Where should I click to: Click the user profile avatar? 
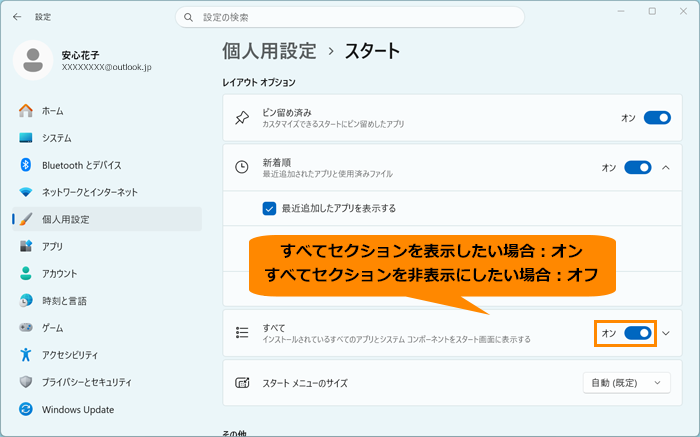pos(33,60)
